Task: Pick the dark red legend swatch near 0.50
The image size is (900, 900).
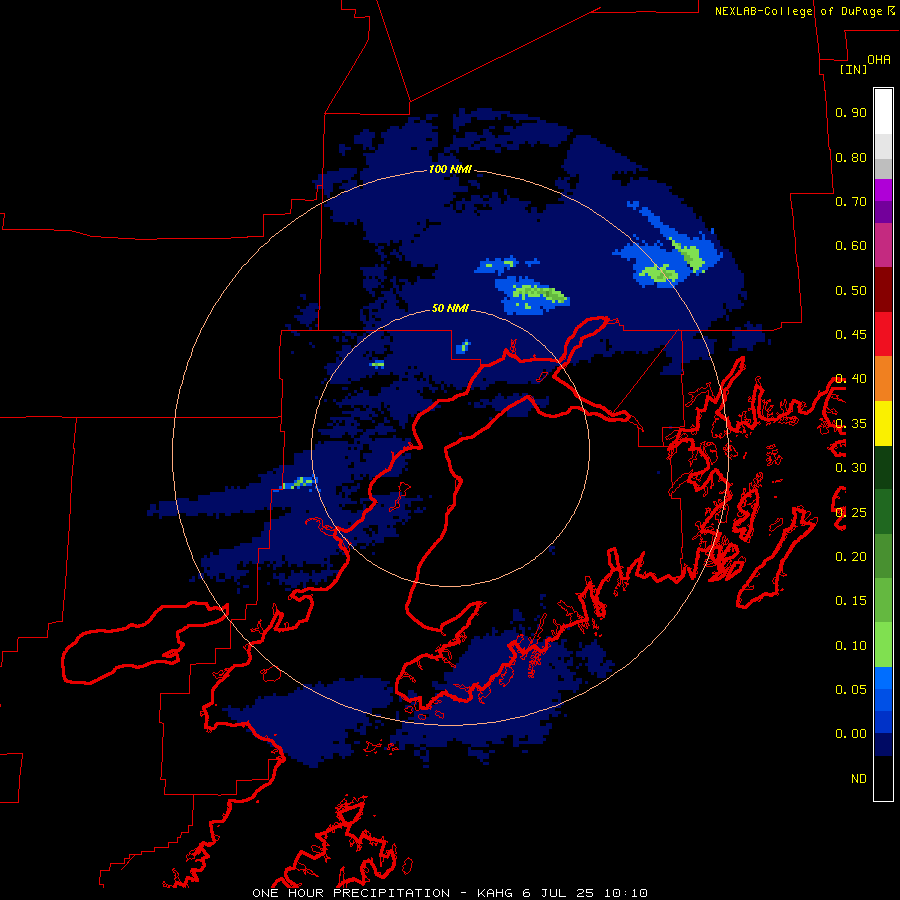Action: (x=883, y=290)
